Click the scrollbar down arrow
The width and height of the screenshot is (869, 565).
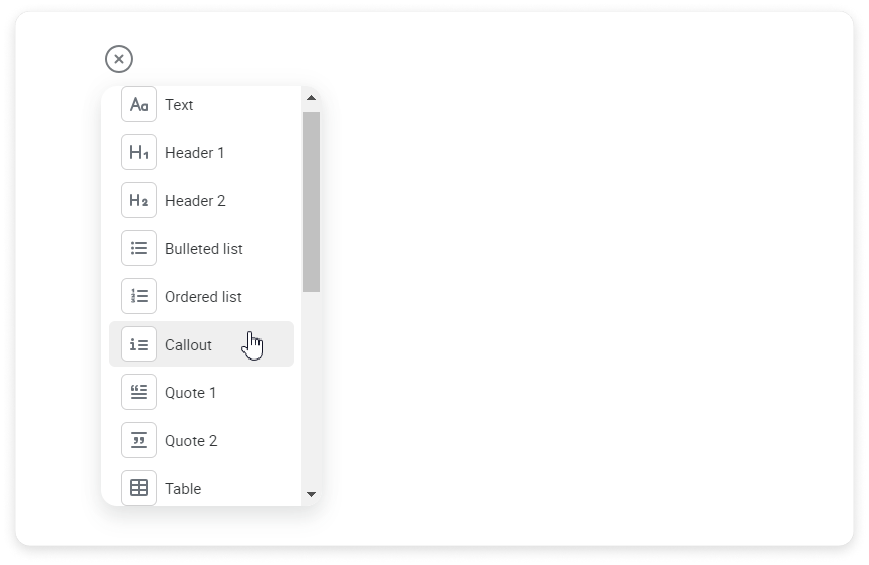[311, 494]
